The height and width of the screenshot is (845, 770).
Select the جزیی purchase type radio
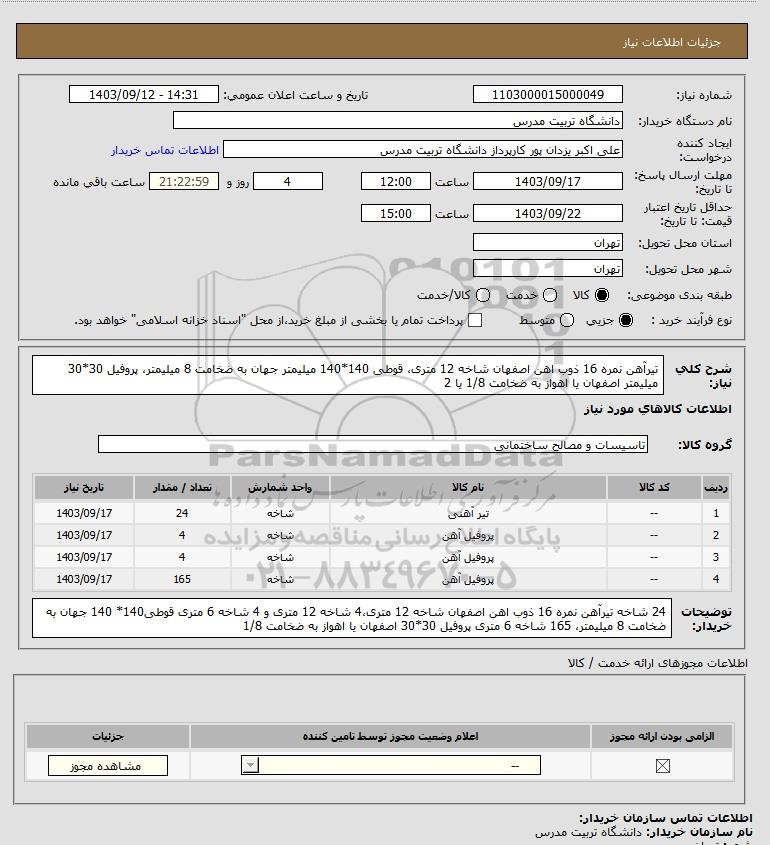point(626,320)
